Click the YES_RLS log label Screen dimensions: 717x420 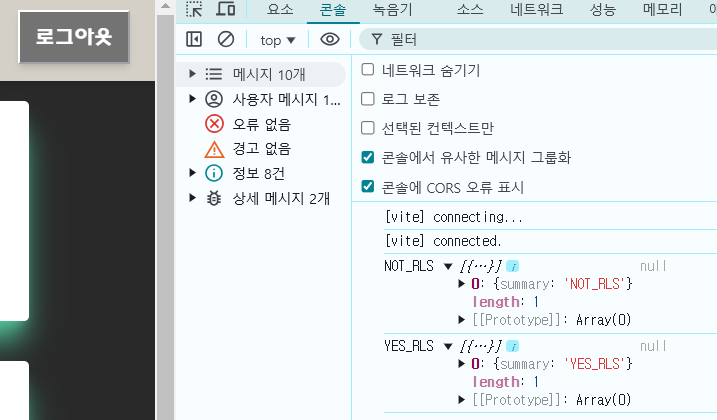pos(409,346)
